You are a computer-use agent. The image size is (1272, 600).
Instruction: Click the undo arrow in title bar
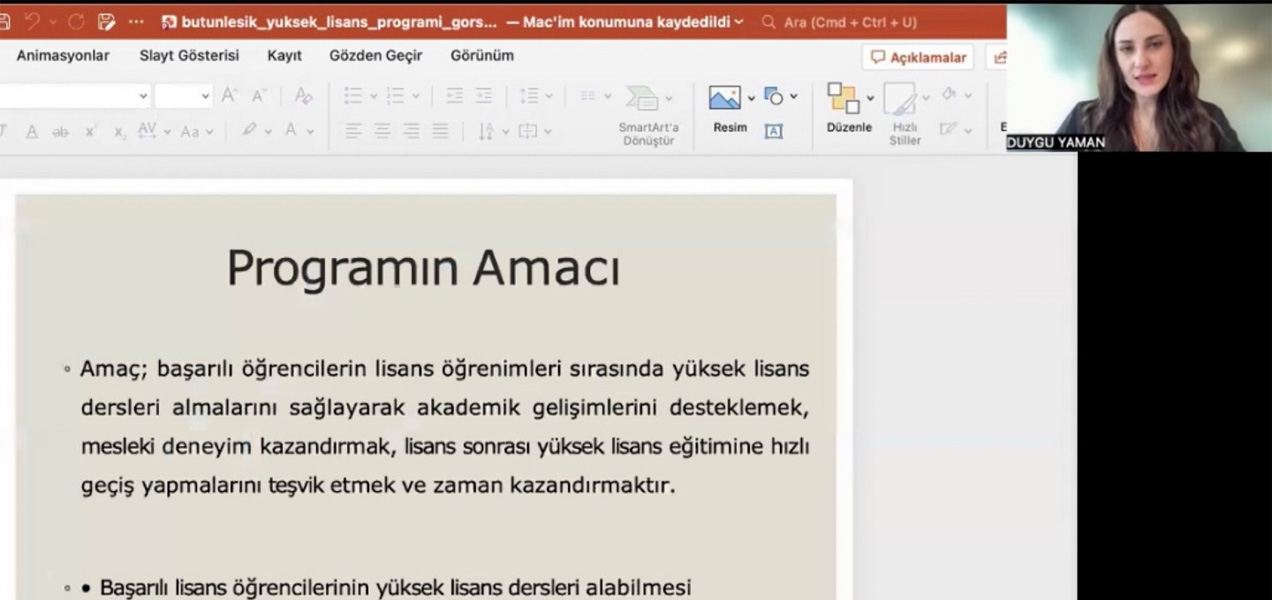click(x=32, y=22)
